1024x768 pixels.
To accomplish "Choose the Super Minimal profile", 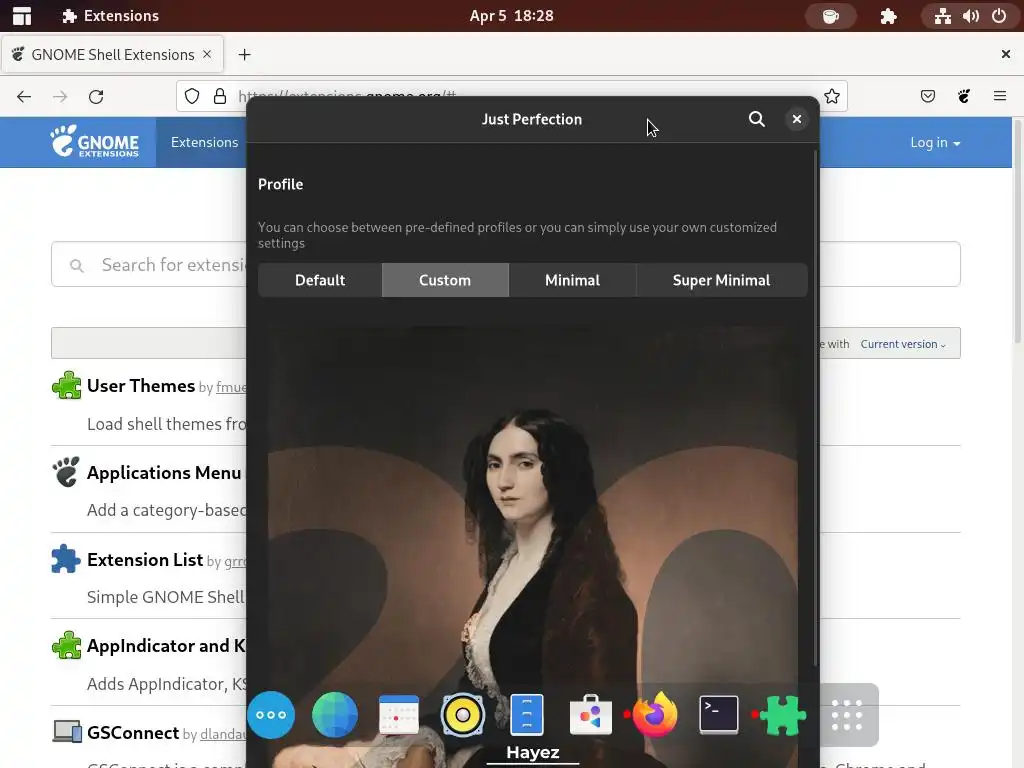I will point(721,280).
